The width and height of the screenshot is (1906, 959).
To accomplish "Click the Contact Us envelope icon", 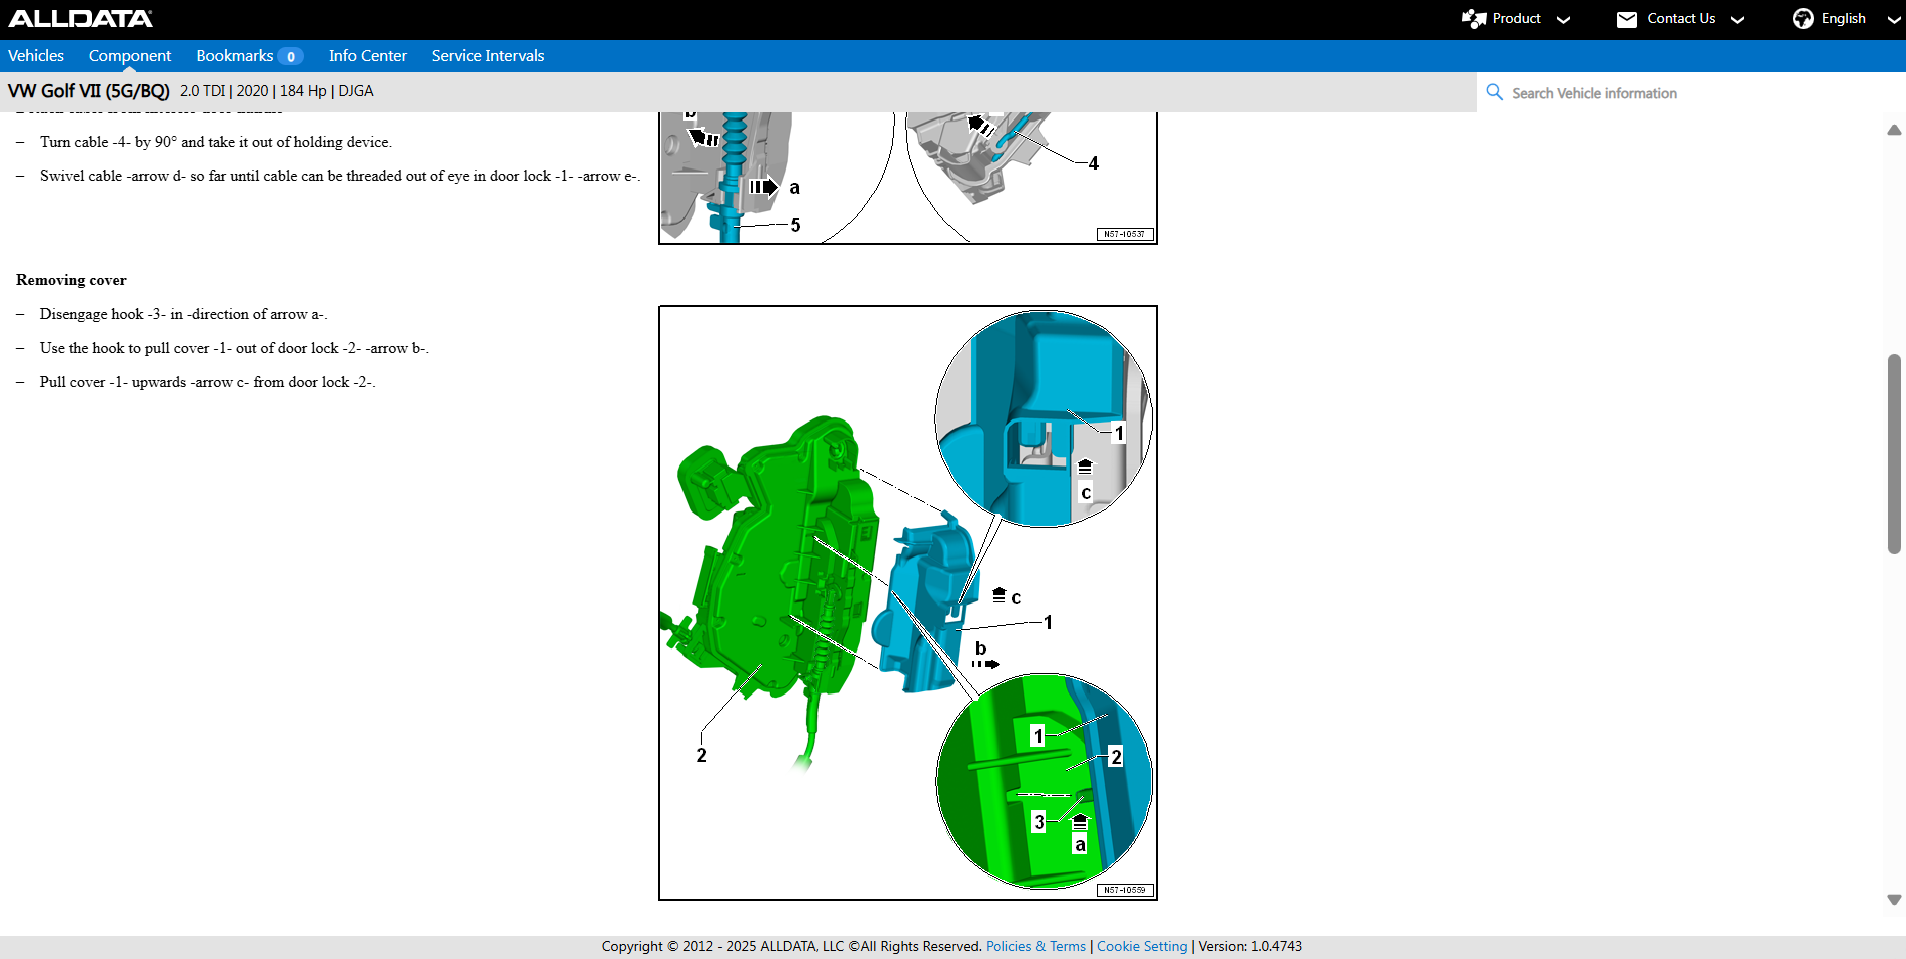I will 1627,19.
